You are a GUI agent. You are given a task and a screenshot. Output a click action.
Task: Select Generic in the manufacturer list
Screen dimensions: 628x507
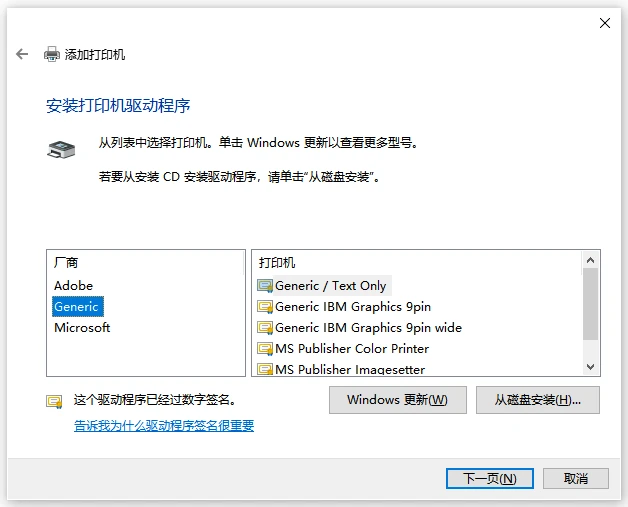pos(78,307)
